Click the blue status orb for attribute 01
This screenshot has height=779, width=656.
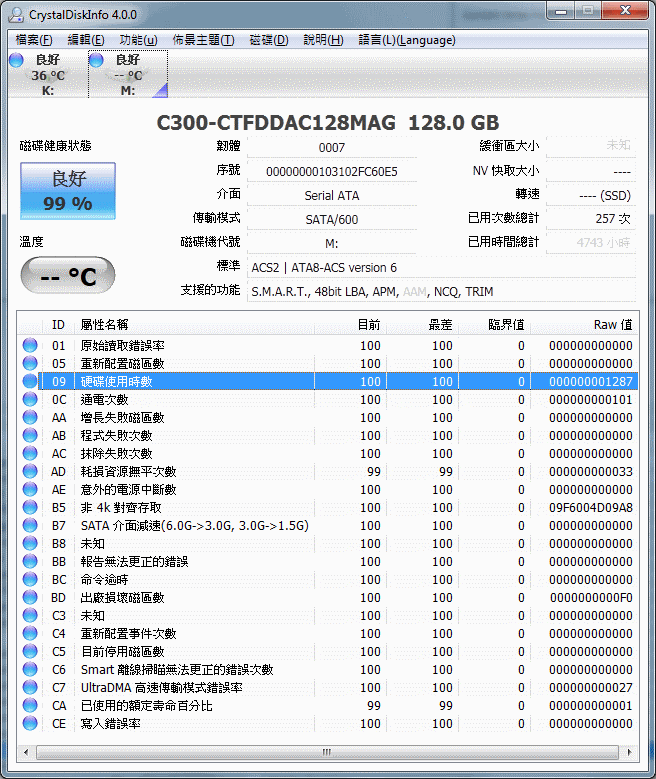click(x=30, y=346)
